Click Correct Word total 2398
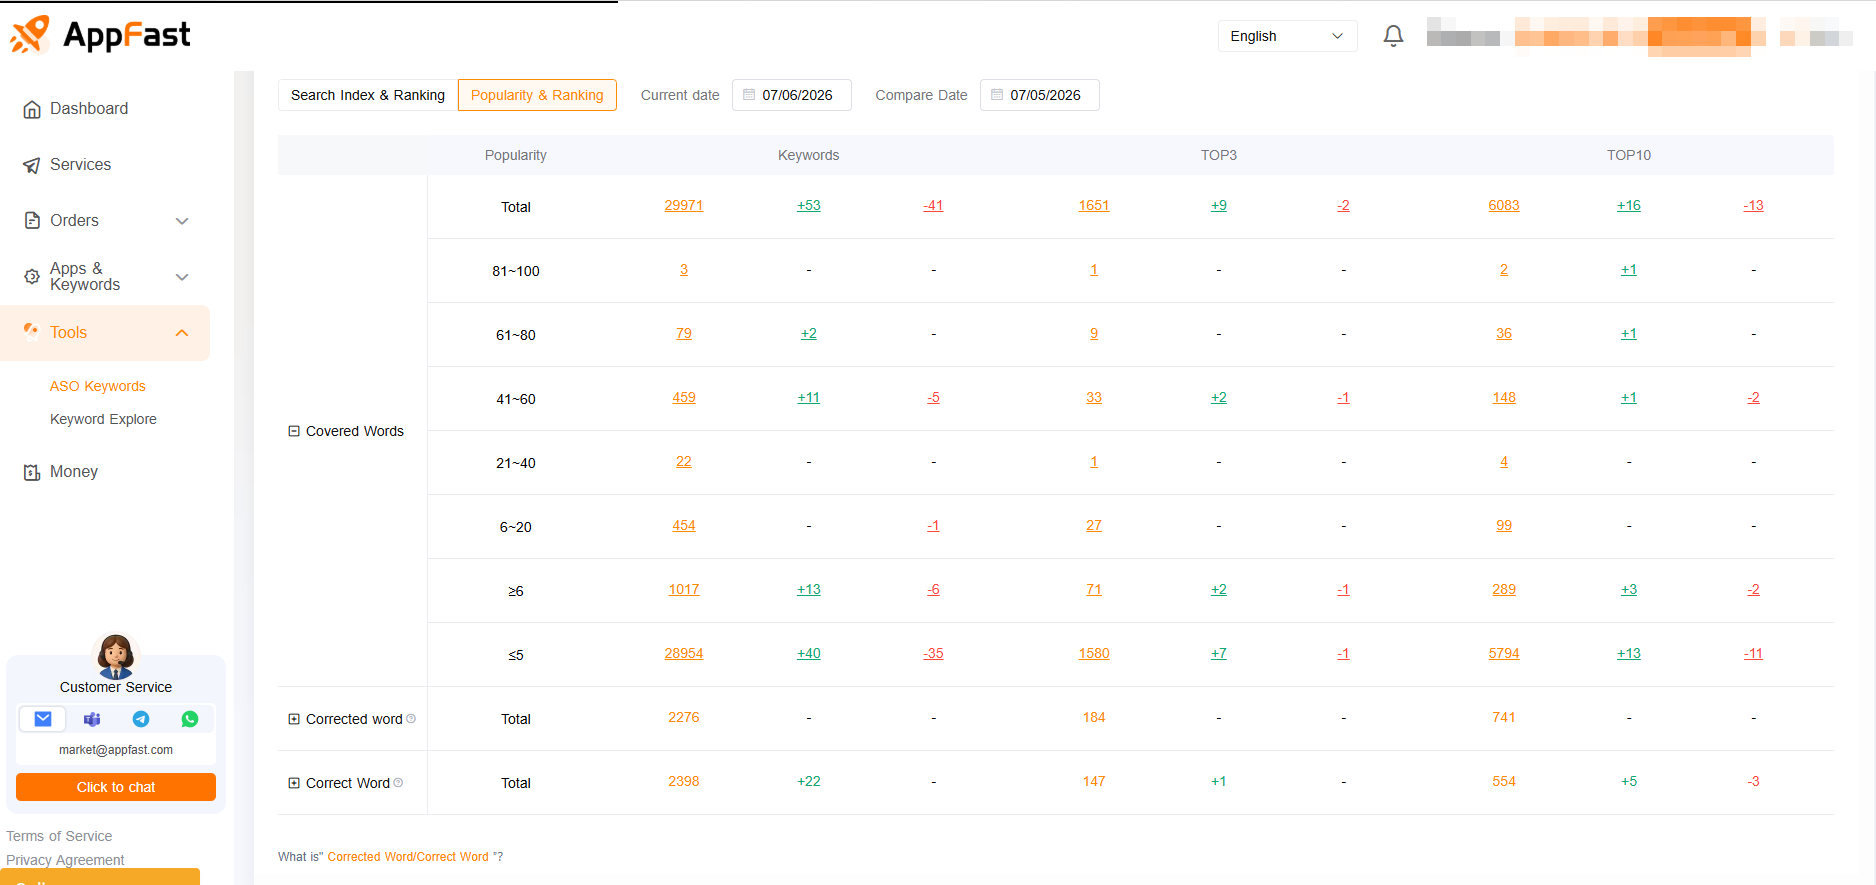 click(x=684, y=781)
